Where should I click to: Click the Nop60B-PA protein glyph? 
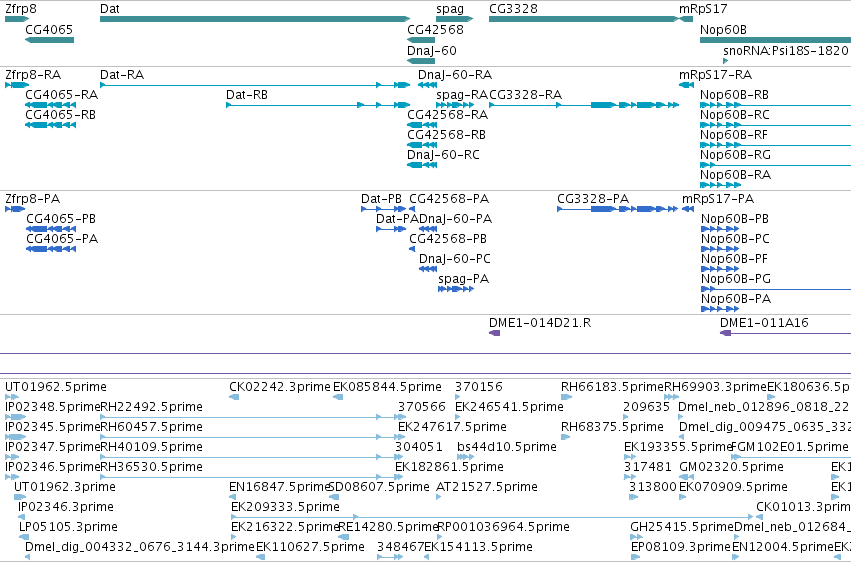(x=720, y=310)
